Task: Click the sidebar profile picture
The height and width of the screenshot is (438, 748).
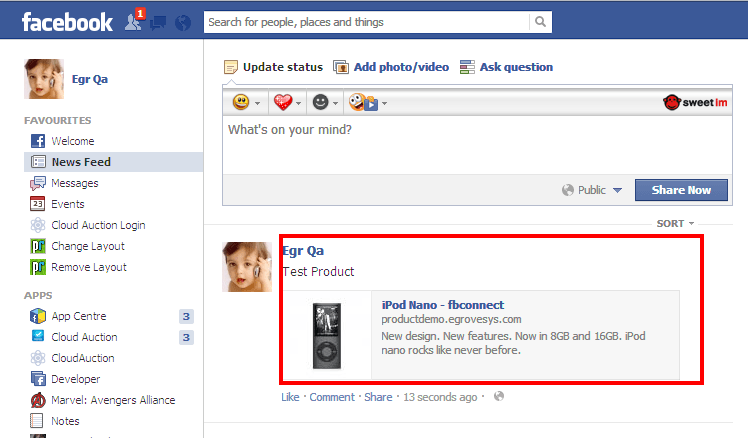Action: 44,79
